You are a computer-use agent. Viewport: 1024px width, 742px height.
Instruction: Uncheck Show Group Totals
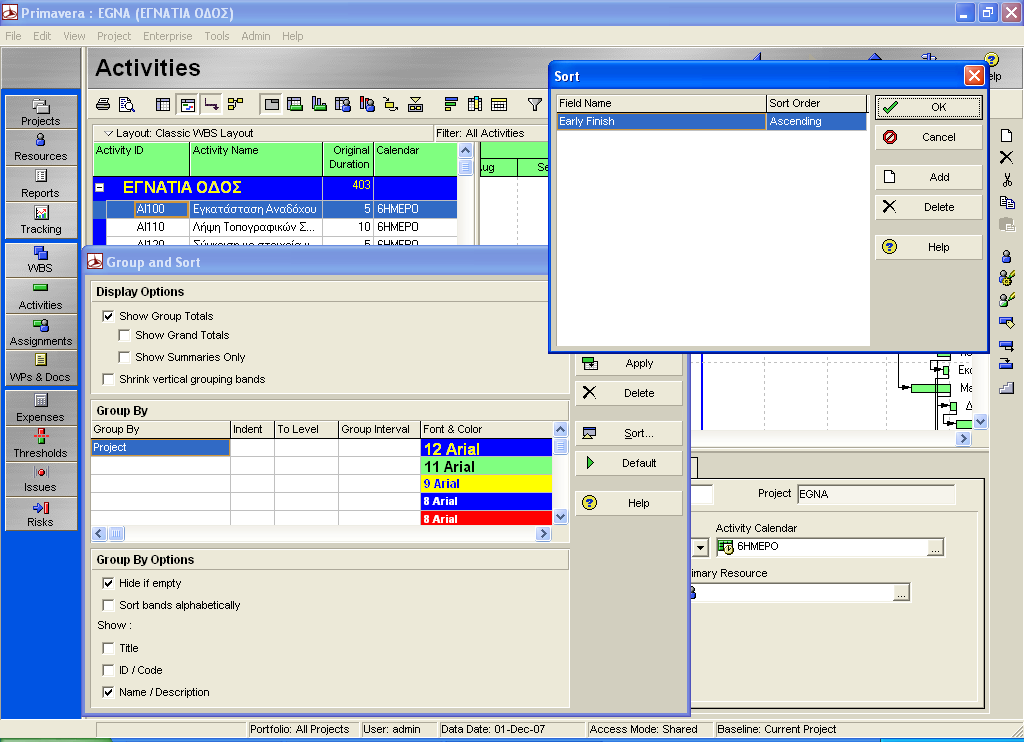point(108,316)
